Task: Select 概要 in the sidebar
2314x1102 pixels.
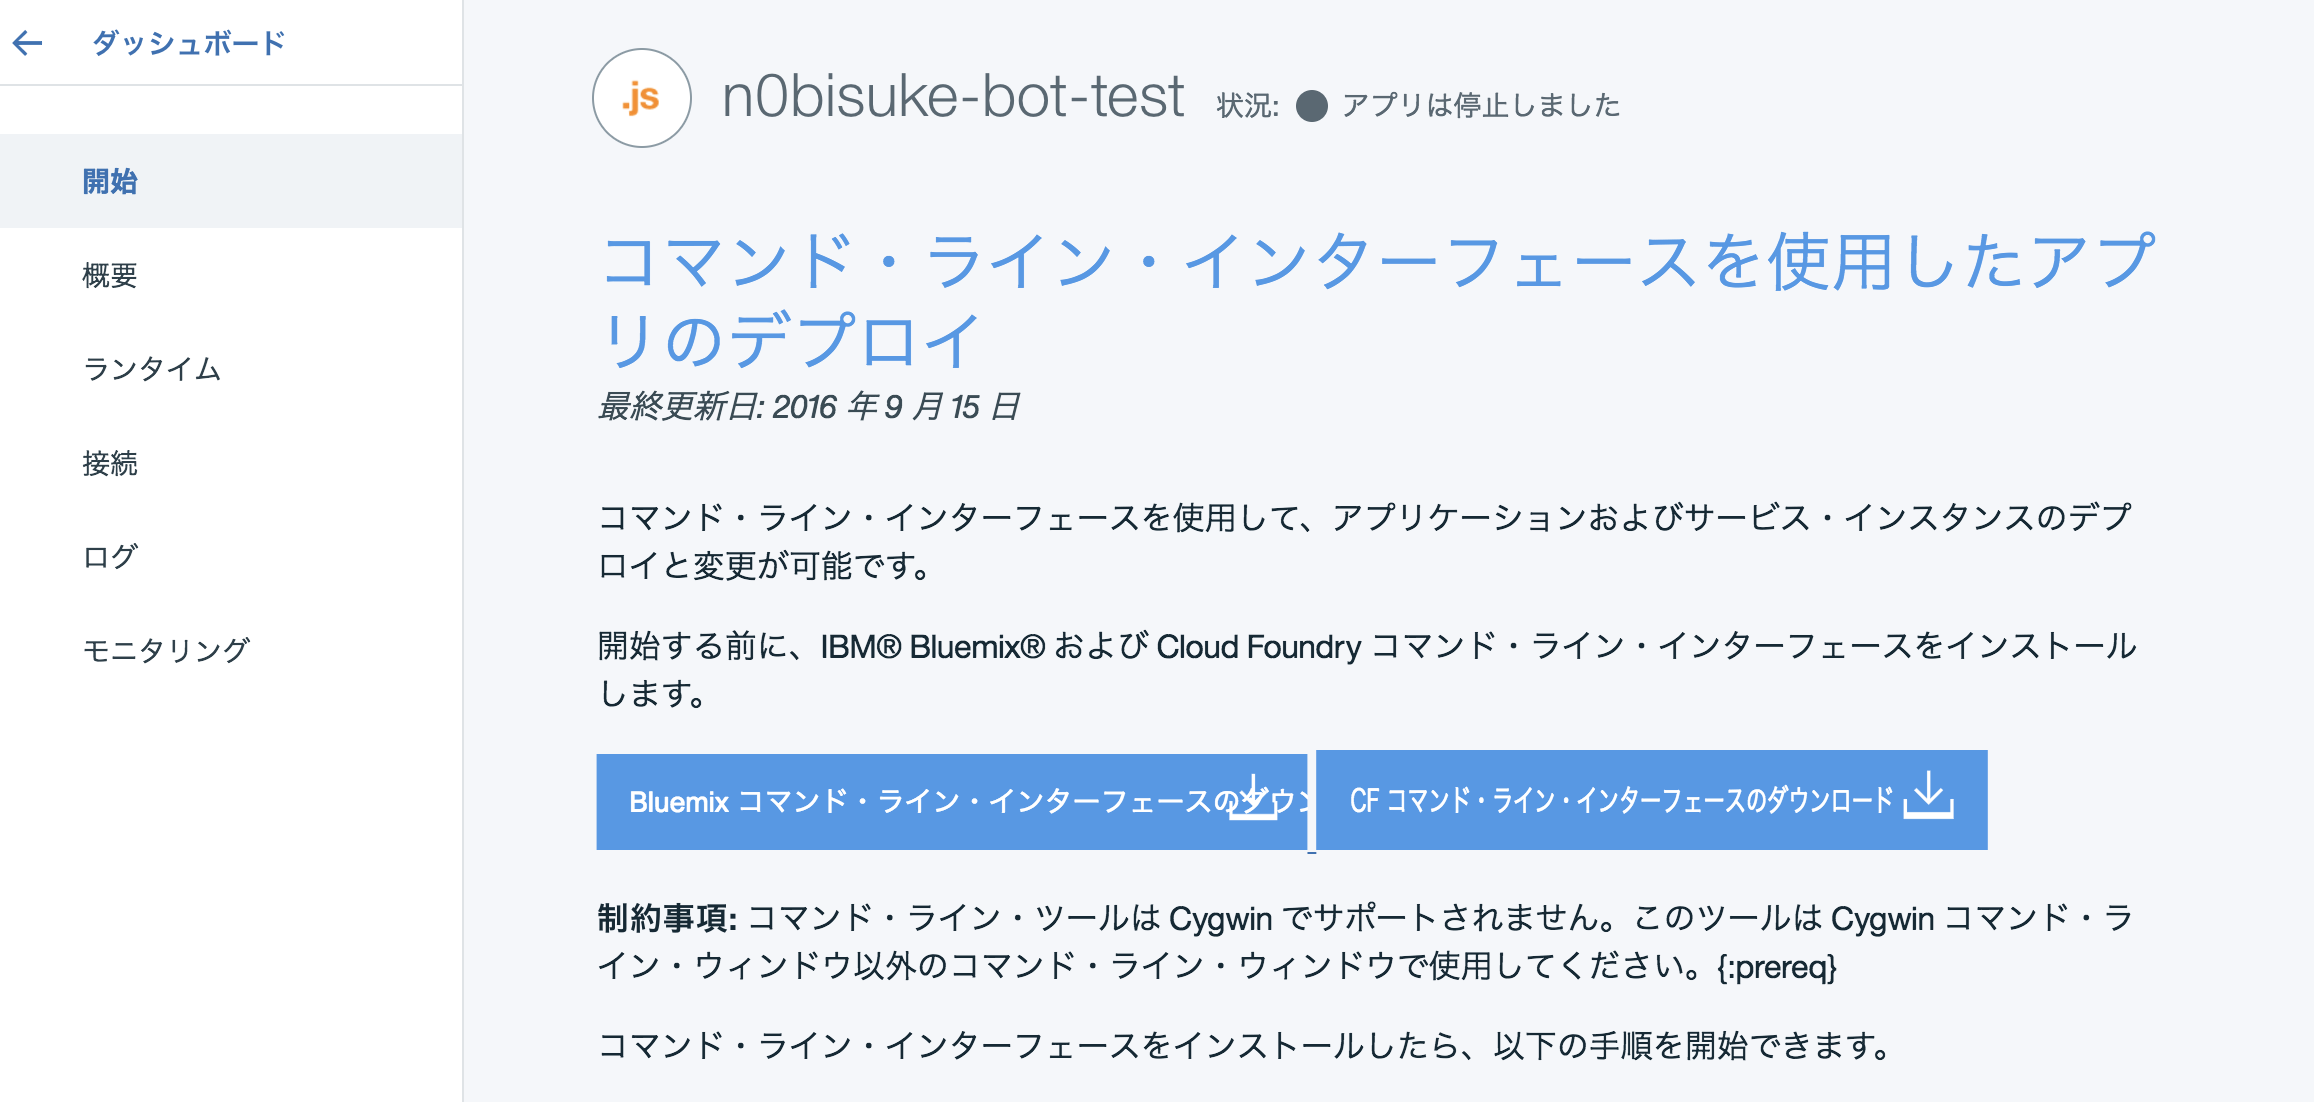Action: coord(110,276)
